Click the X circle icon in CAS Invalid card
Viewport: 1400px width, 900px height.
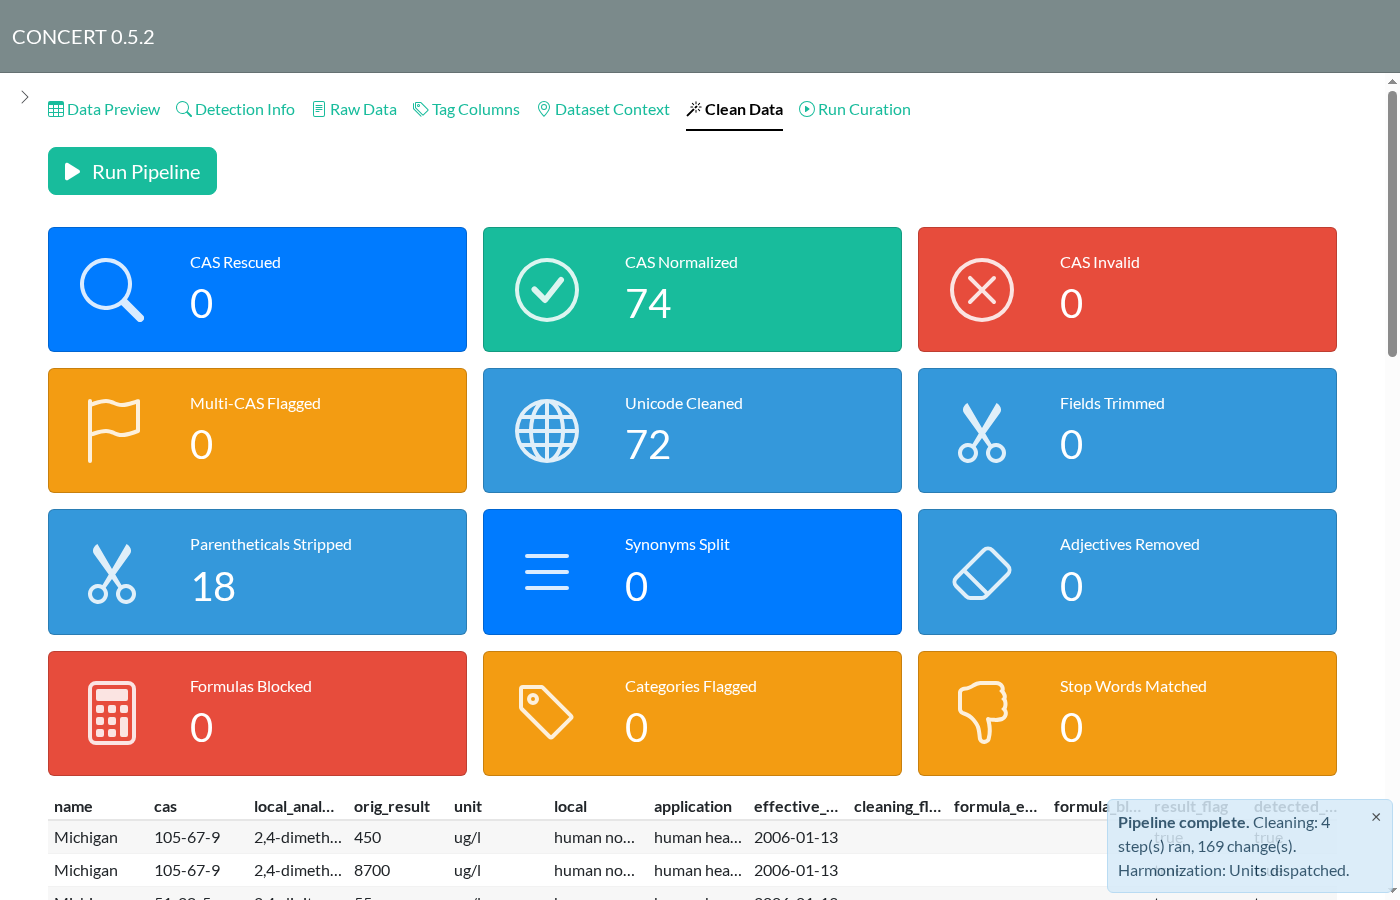[982, 290]
